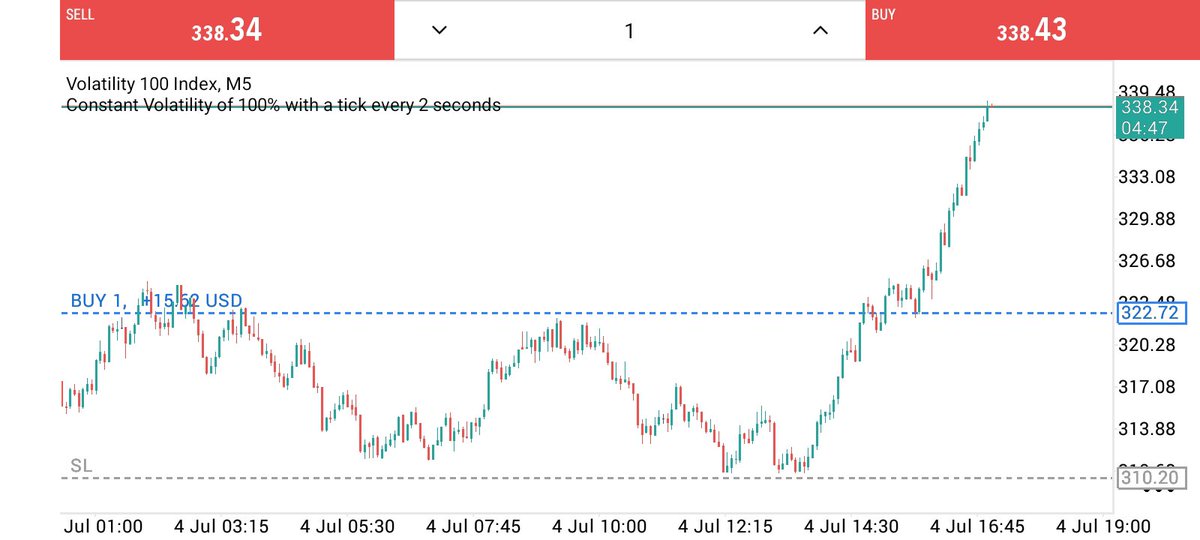Image resolution: width=1200 pixels, height=540 pixels.
Task: Tap the 320.28 price axis label
Action: point(1149,346)
